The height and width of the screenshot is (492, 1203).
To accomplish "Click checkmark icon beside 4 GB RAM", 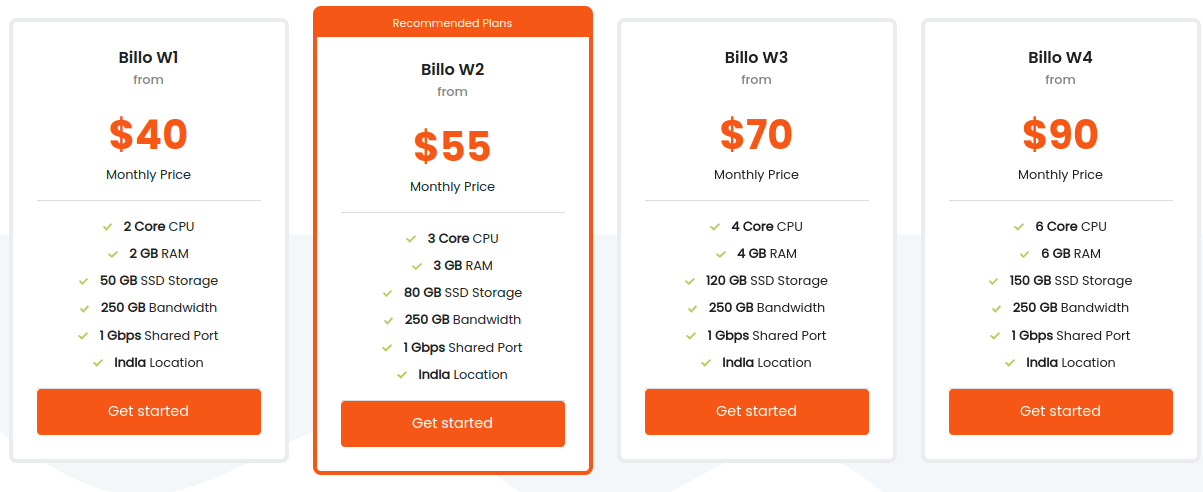I will click(x=721, y=254).
